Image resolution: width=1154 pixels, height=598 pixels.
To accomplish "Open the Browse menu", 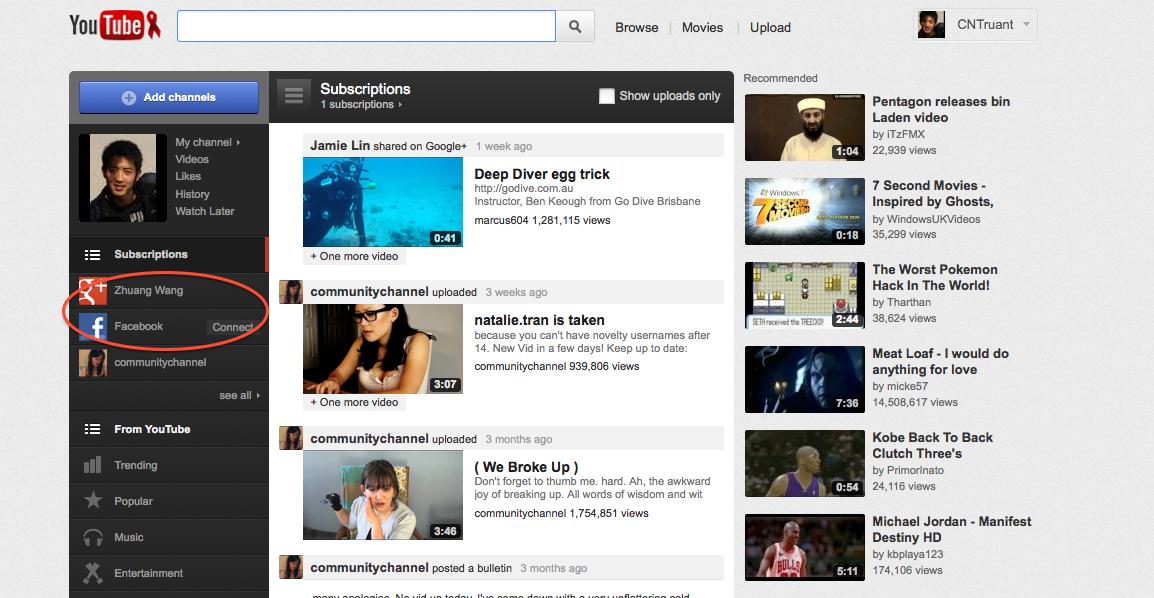I will pos(637,27).
